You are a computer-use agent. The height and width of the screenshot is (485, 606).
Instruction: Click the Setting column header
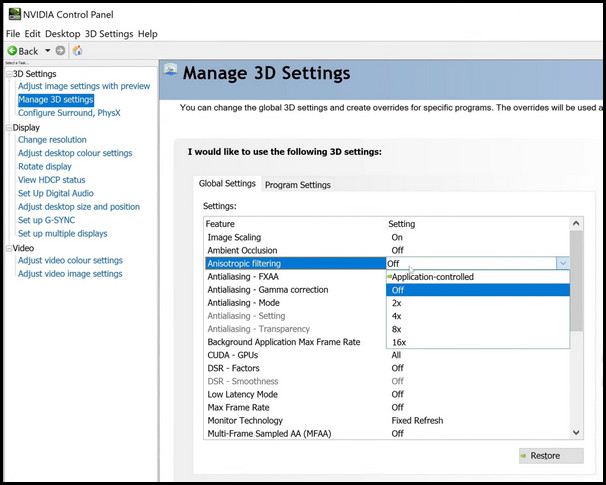click(x=478, y=224)
